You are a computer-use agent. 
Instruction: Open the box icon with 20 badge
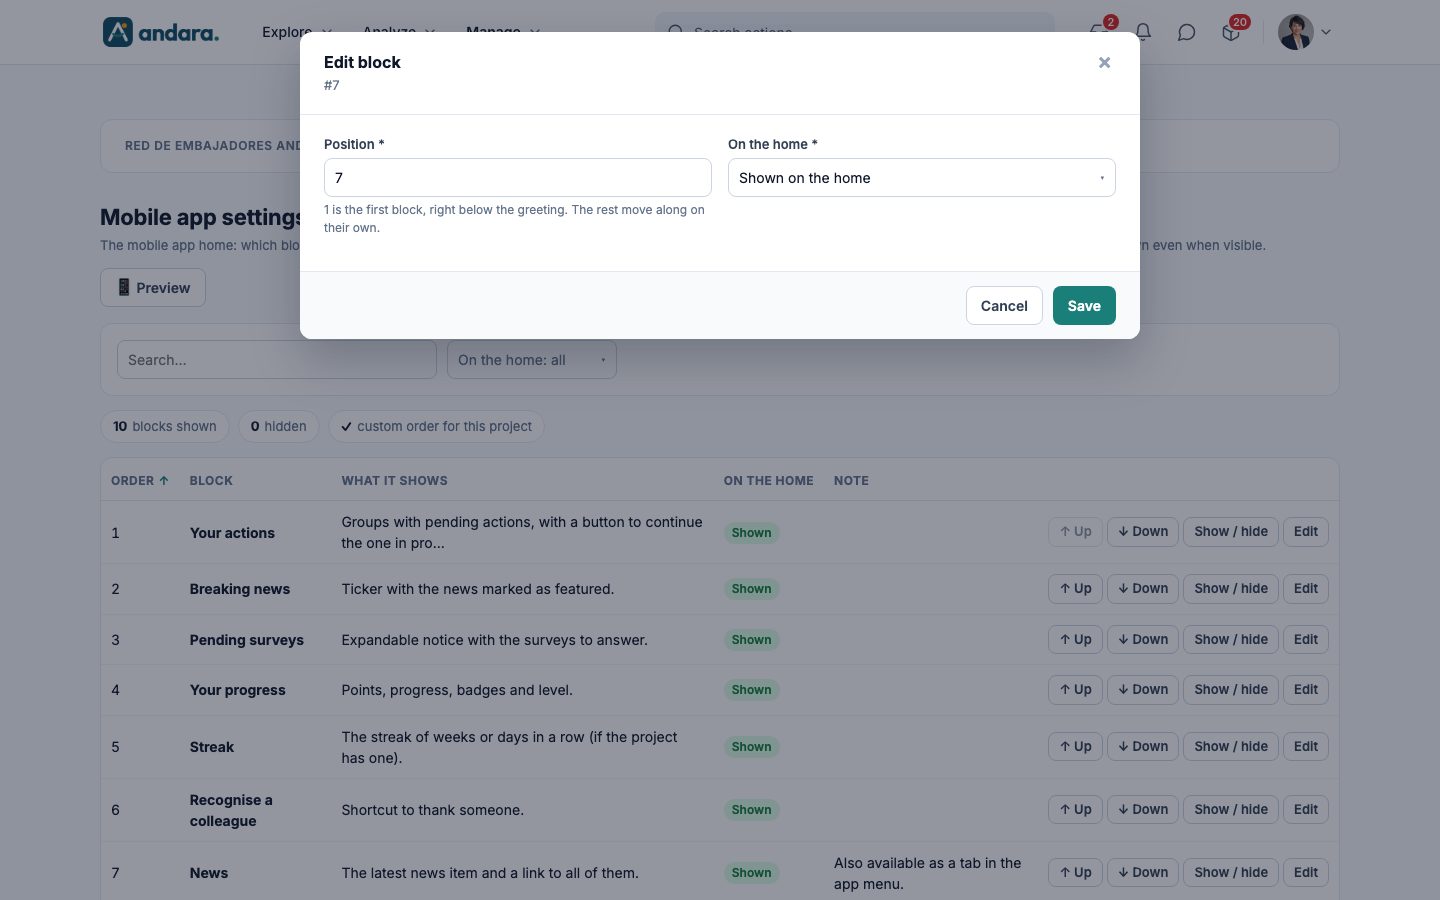[1232, 32]
